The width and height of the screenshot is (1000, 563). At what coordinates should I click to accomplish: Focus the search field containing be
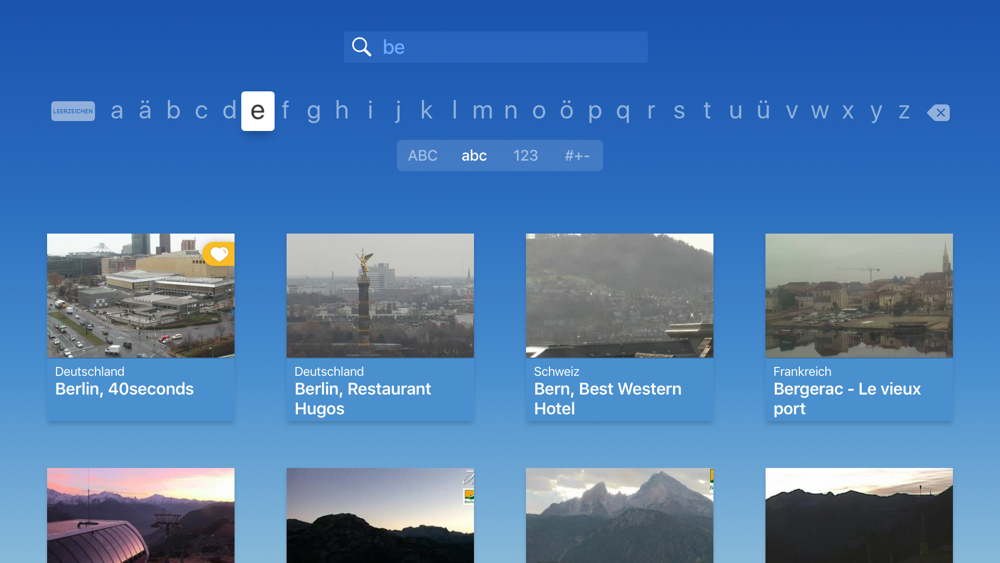[x=496, y=47]
